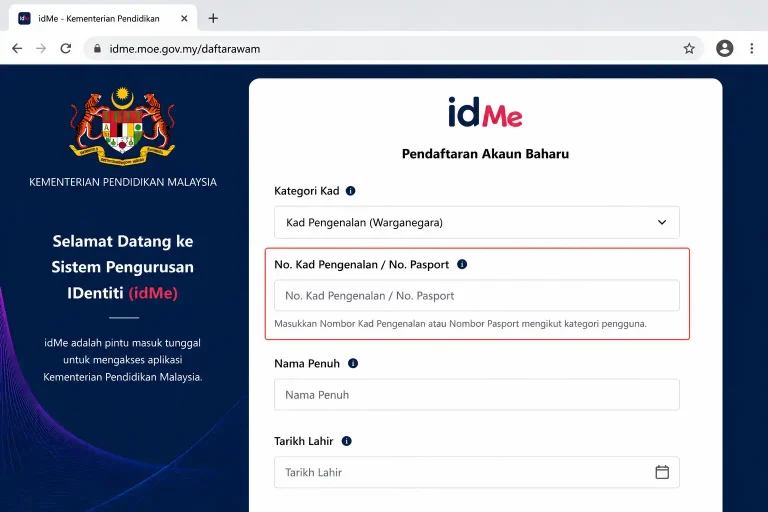
Task: Click the dropdown chevron in Kategori Kad
Action: [662, 222]
